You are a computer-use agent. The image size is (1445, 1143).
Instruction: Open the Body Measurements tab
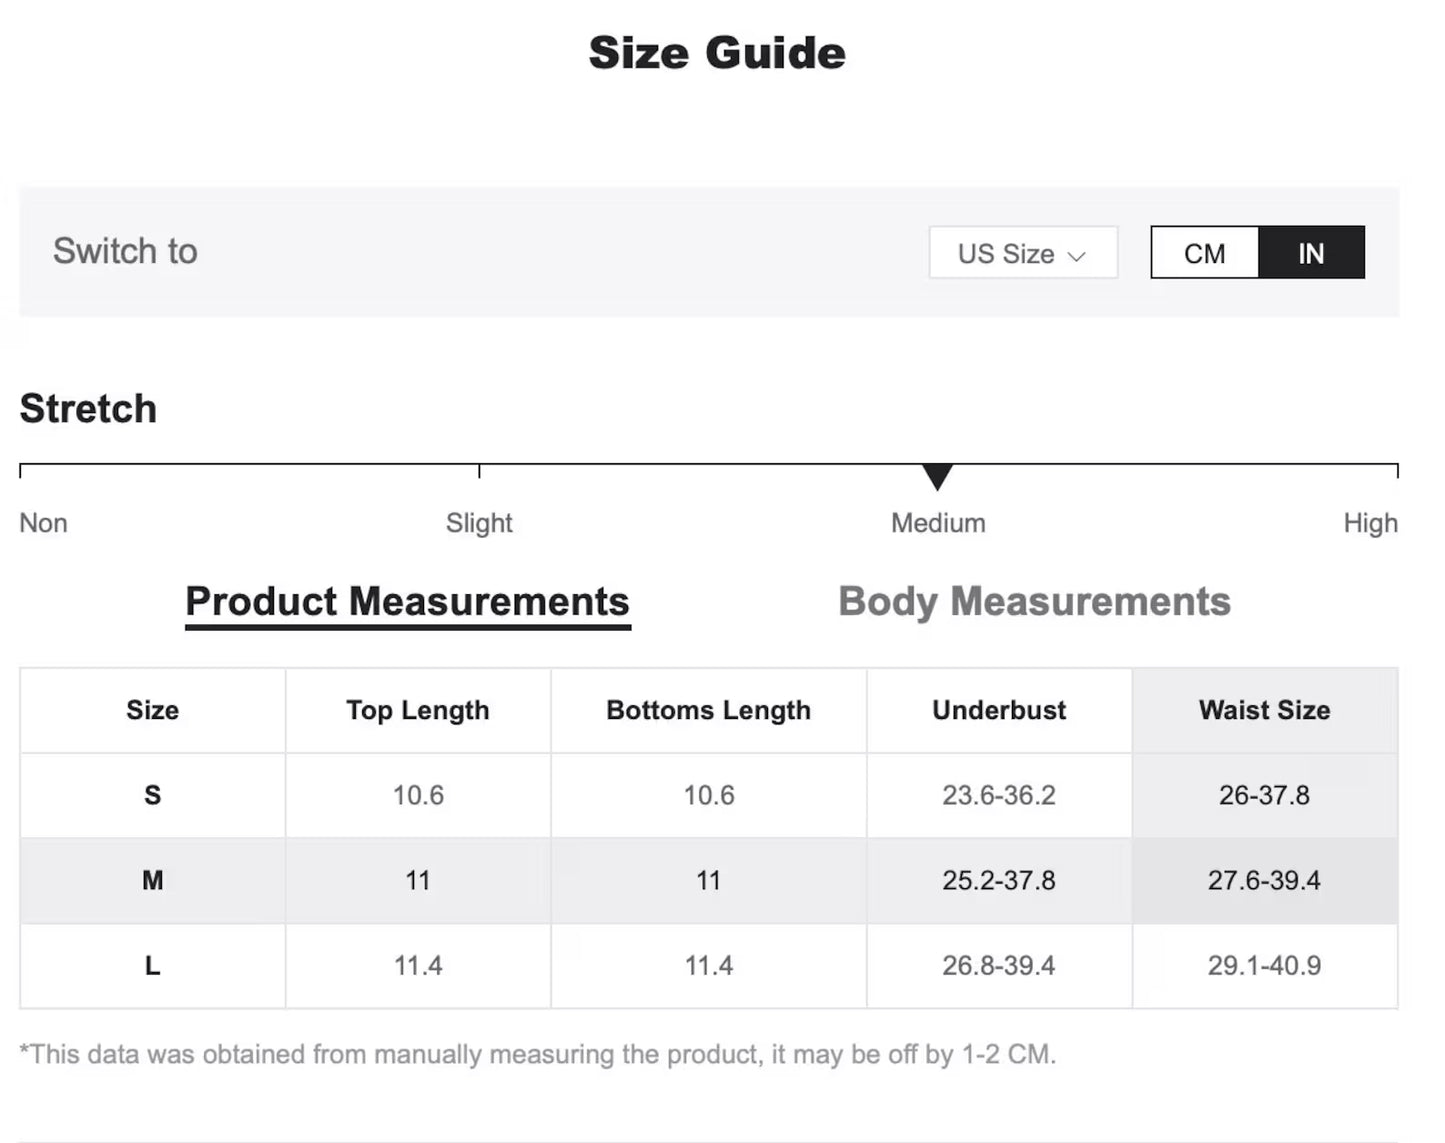1034,602
